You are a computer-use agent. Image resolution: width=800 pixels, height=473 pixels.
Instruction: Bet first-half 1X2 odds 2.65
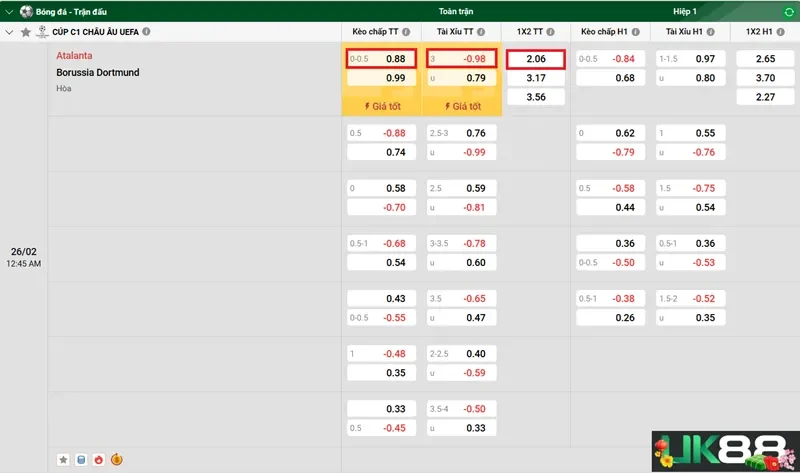(x=765, y=59)
